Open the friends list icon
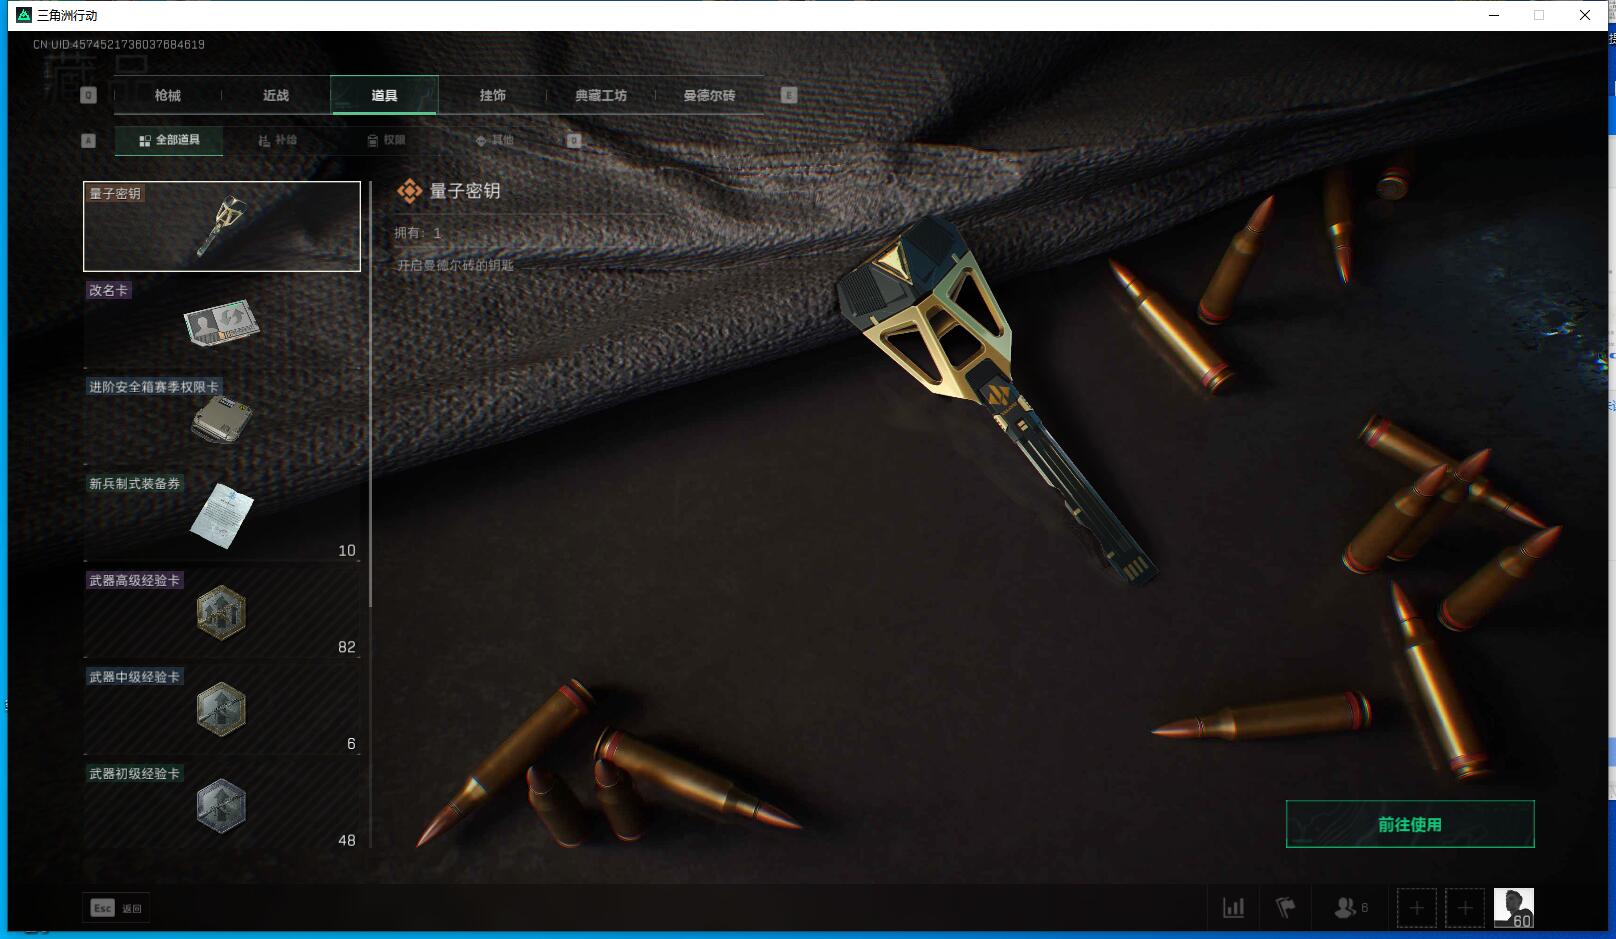The width and height of the screenshot is (1616, 939). (x=1351, y=908)
